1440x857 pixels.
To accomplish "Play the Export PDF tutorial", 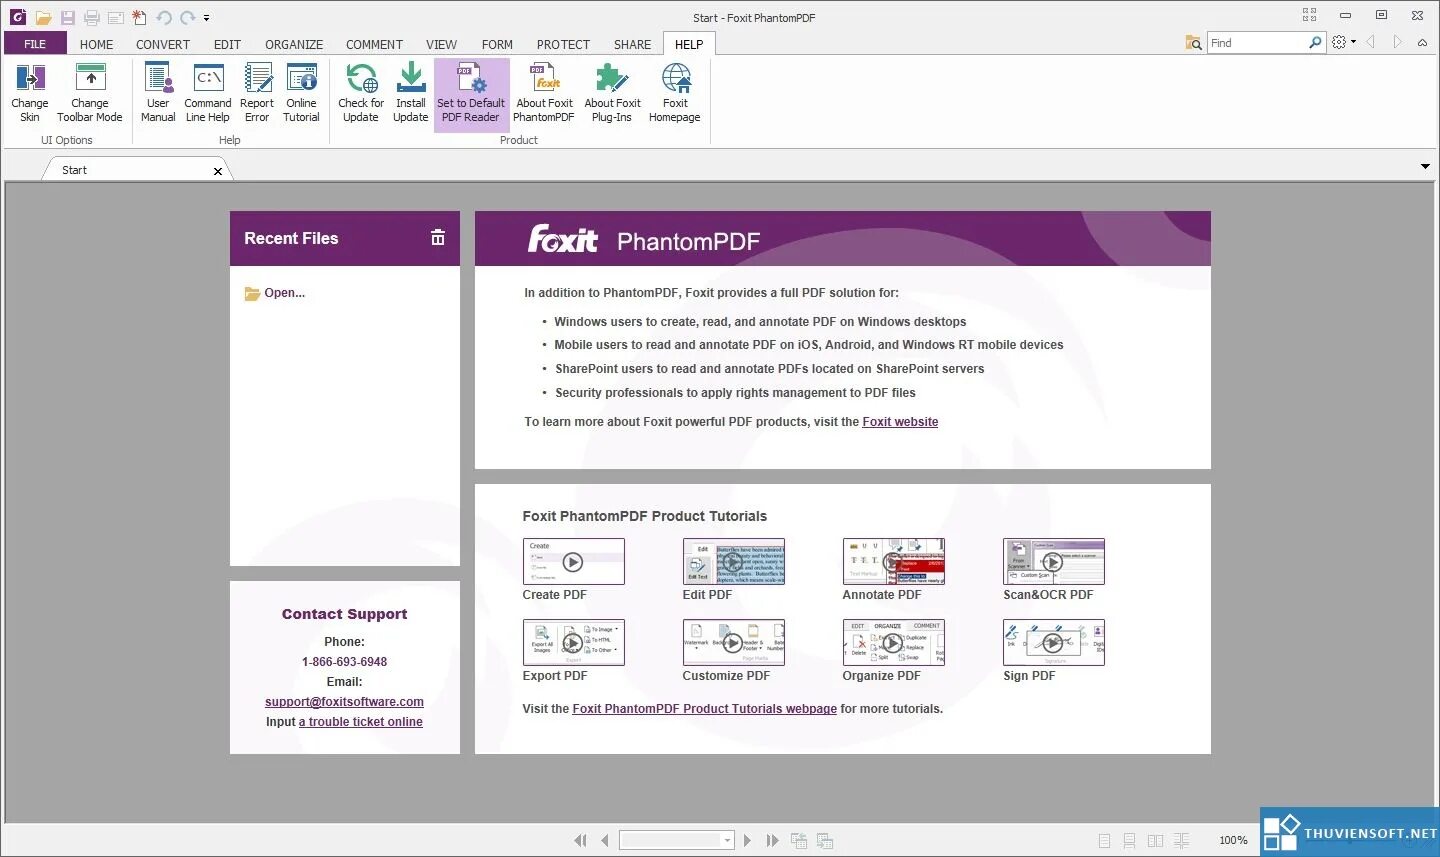I will click(x=573, y=643).
